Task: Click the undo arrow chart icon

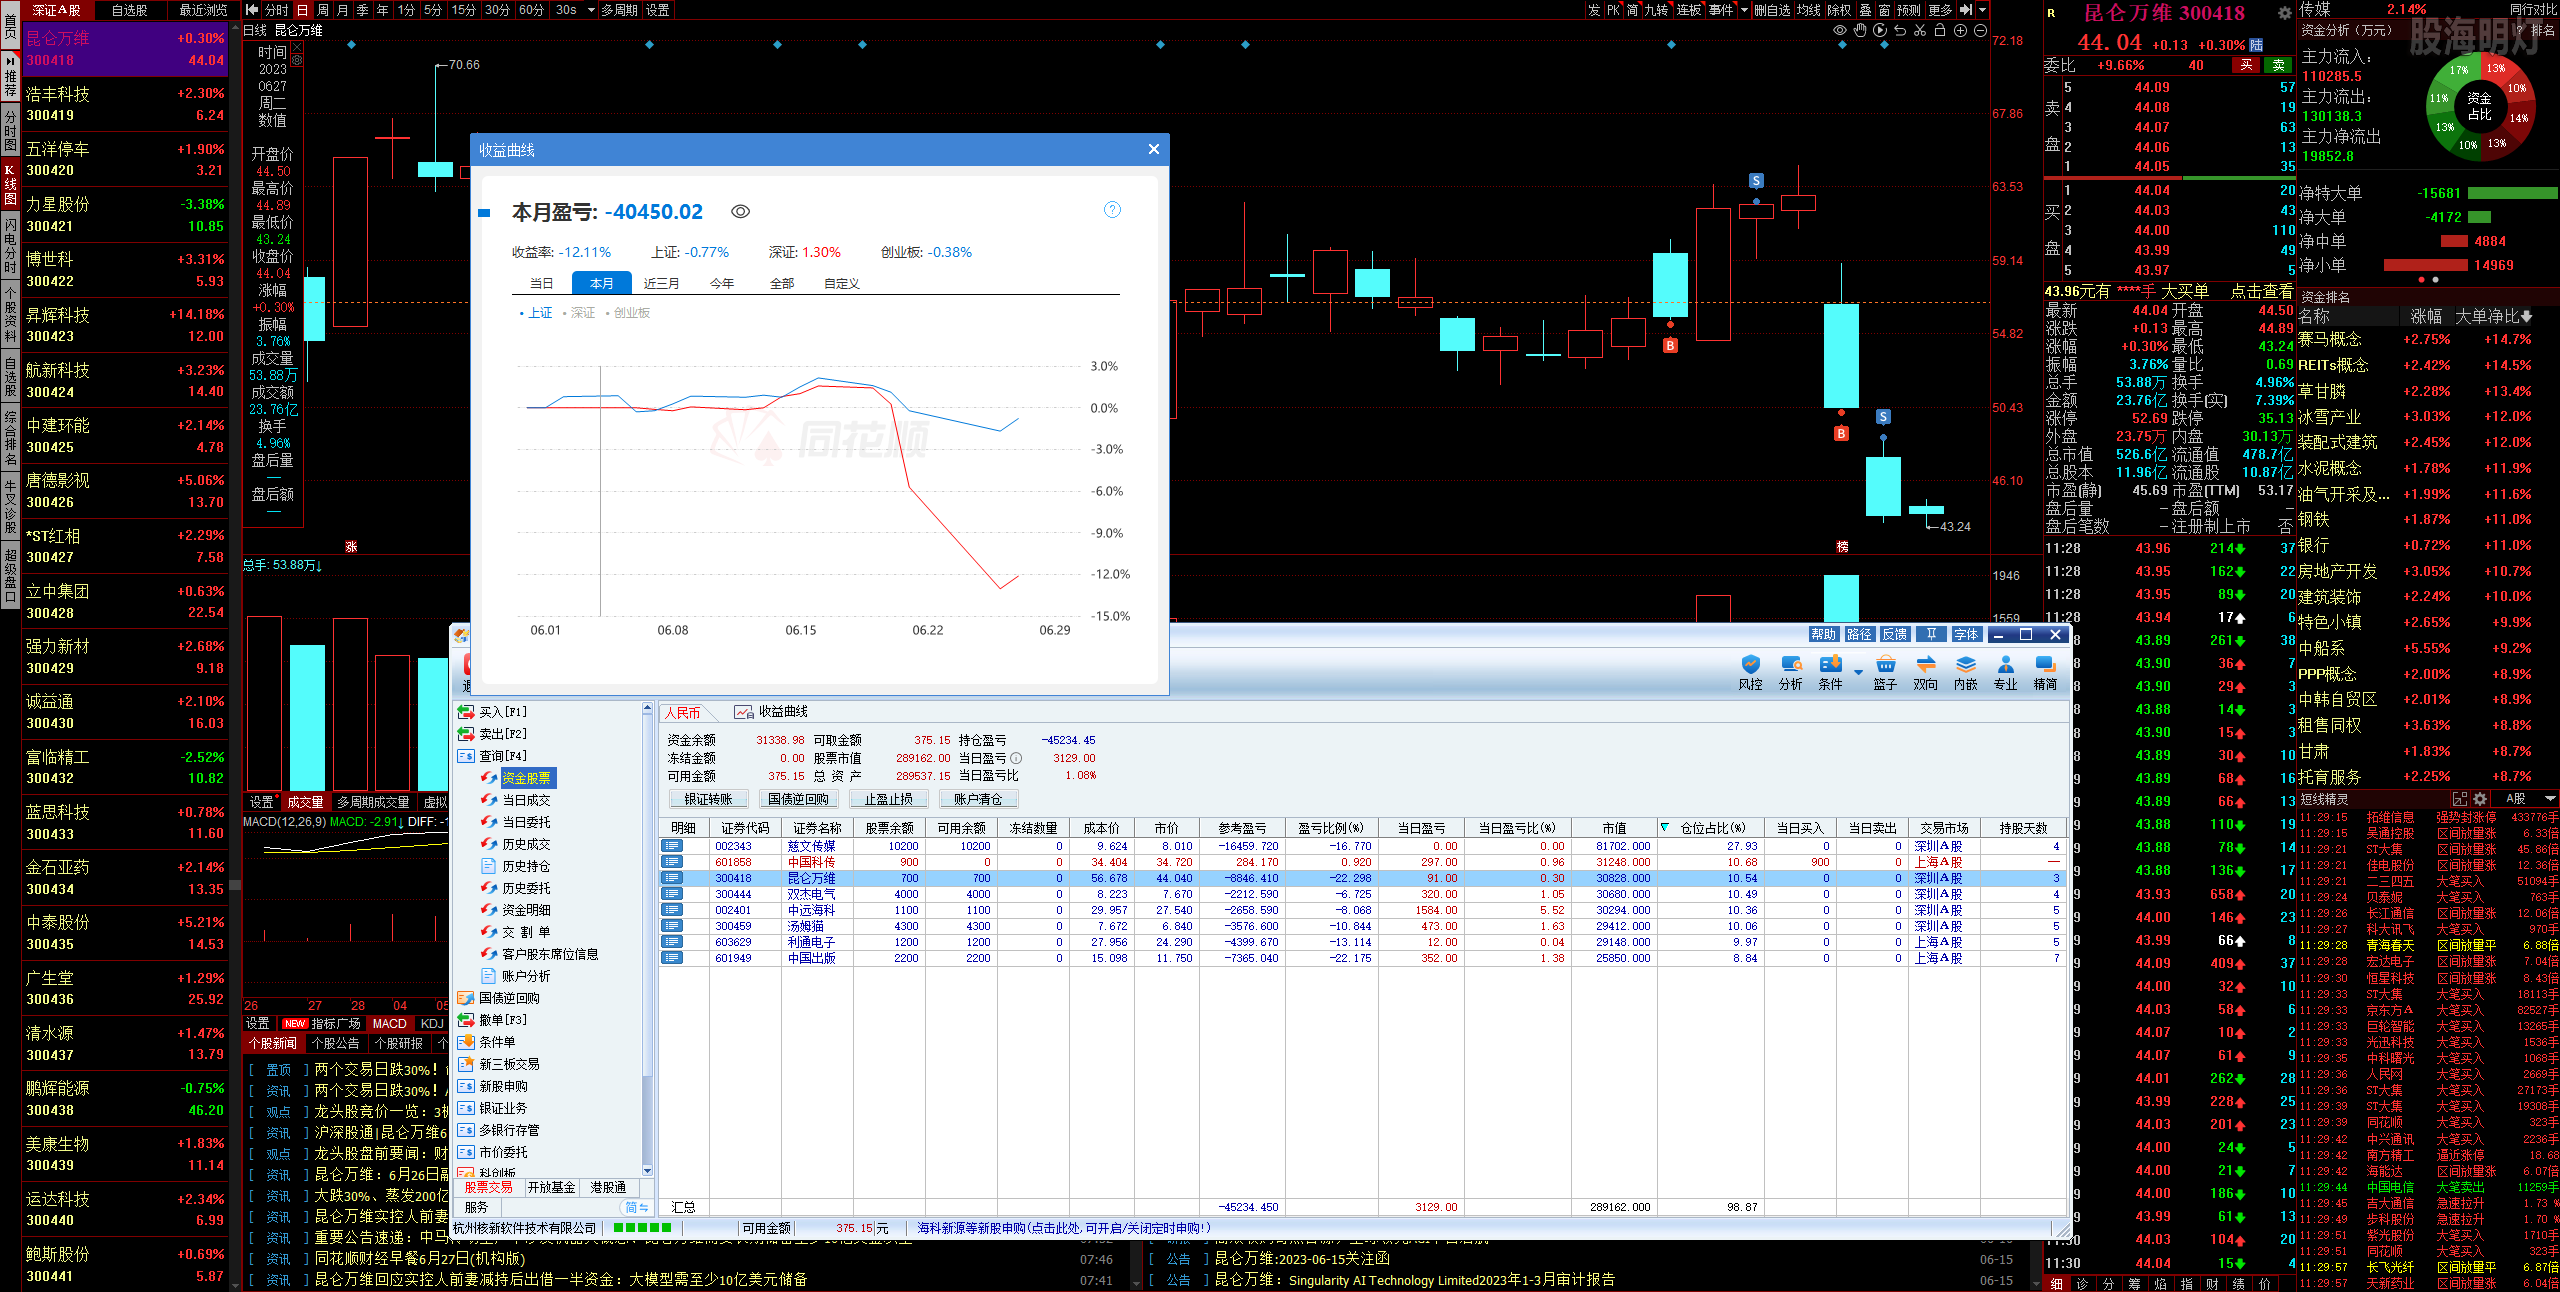Action: point(1900,31)
